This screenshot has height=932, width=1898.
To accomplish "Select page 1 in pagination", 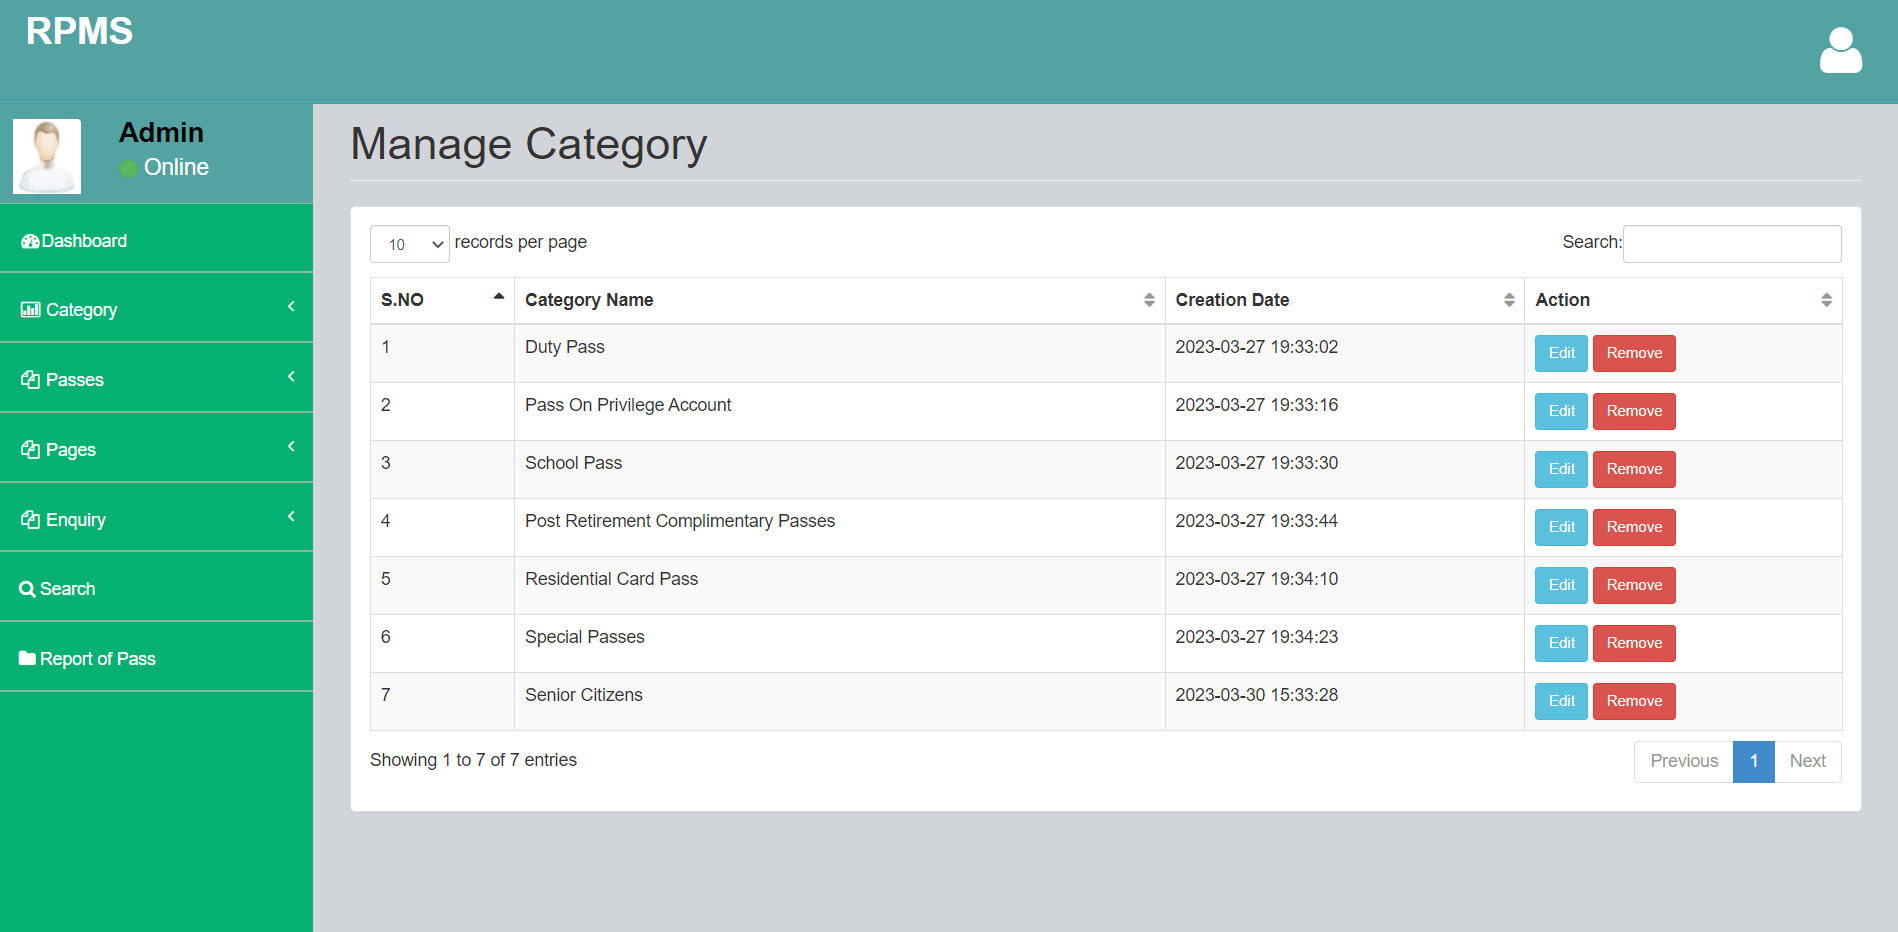I will pyautogui.click(x=1754, y=761).
